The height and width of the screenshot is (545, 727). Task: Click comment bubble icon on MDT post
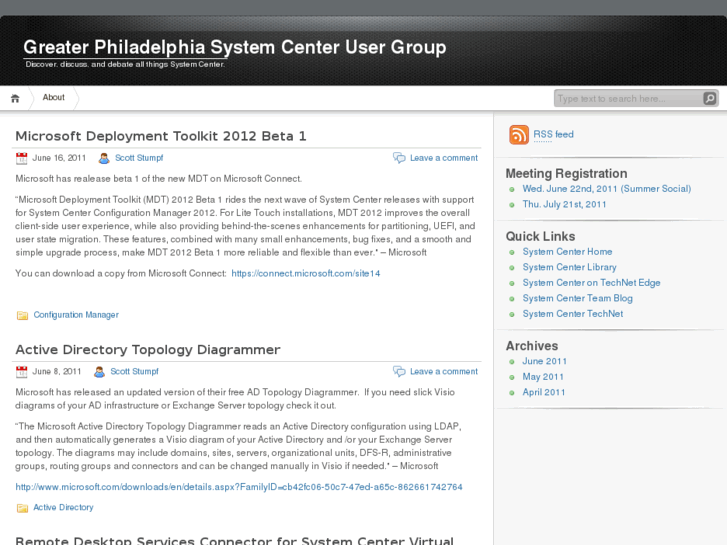399,158
